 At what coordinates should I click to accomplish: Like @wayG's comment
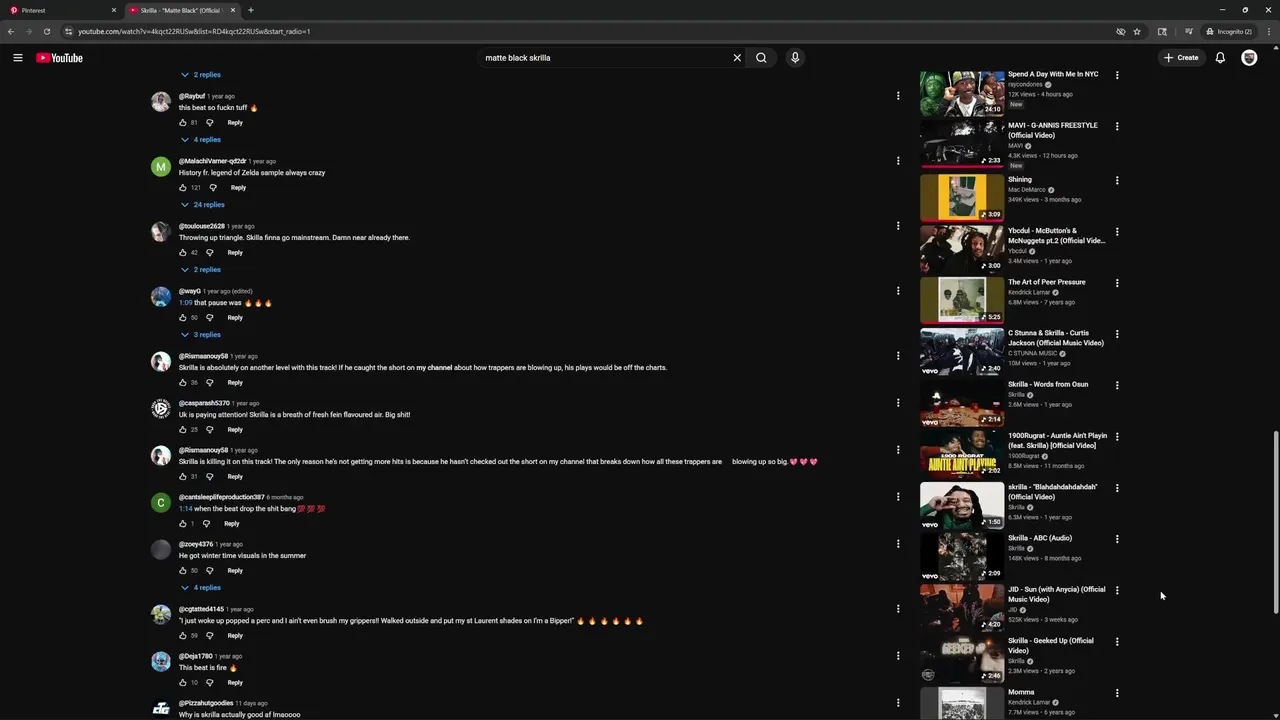point(183,317)
